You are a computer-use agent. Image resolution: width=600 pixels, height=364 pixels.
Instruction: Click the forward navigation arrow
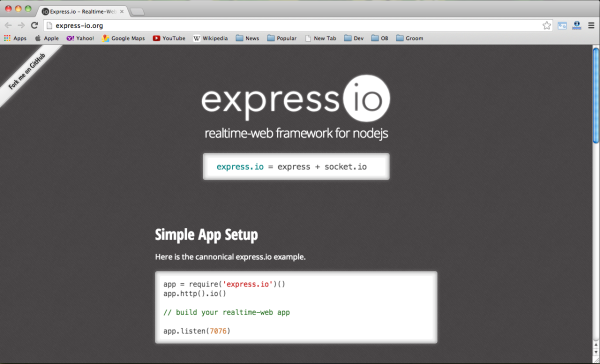[x=21, y=25]
